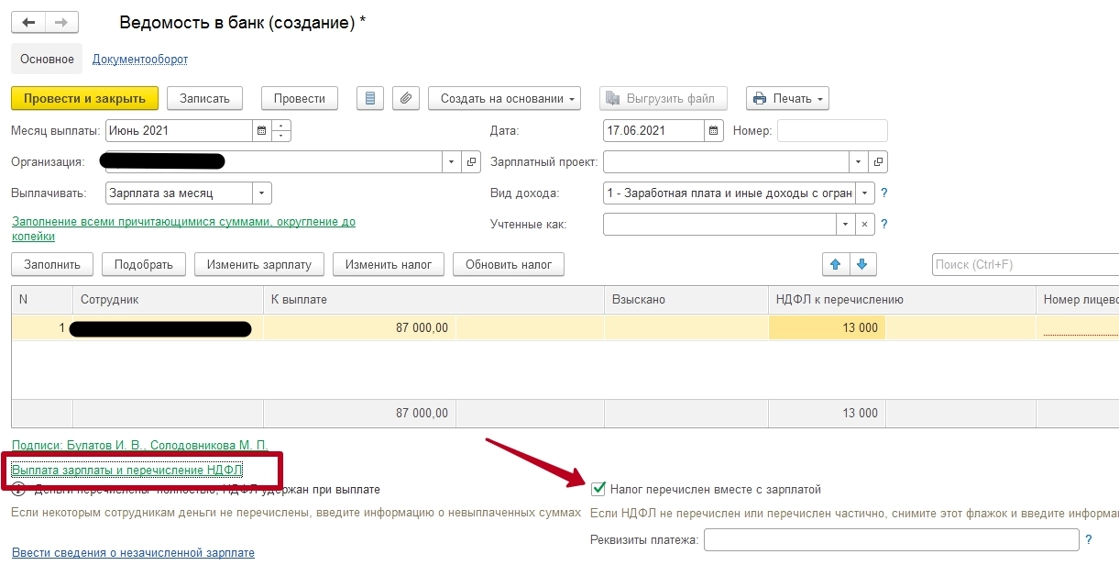The height and width of the screenshot is (576, 1119).
Task: Click help question mark near Вид дохода
Action: (884, 193)
